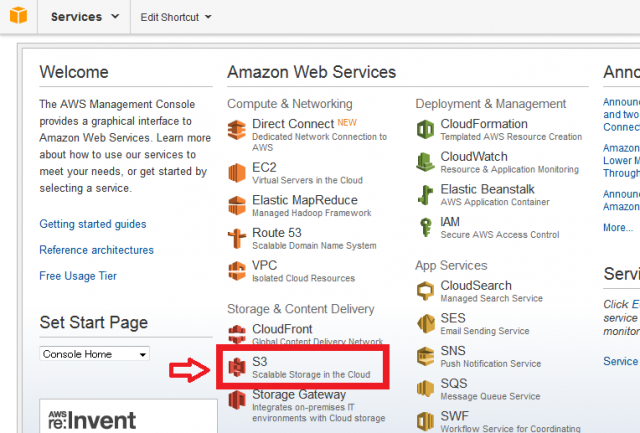Open Reference architectures link
The height and width of the screenshot is (433, 640).
(x=96, y=250)
